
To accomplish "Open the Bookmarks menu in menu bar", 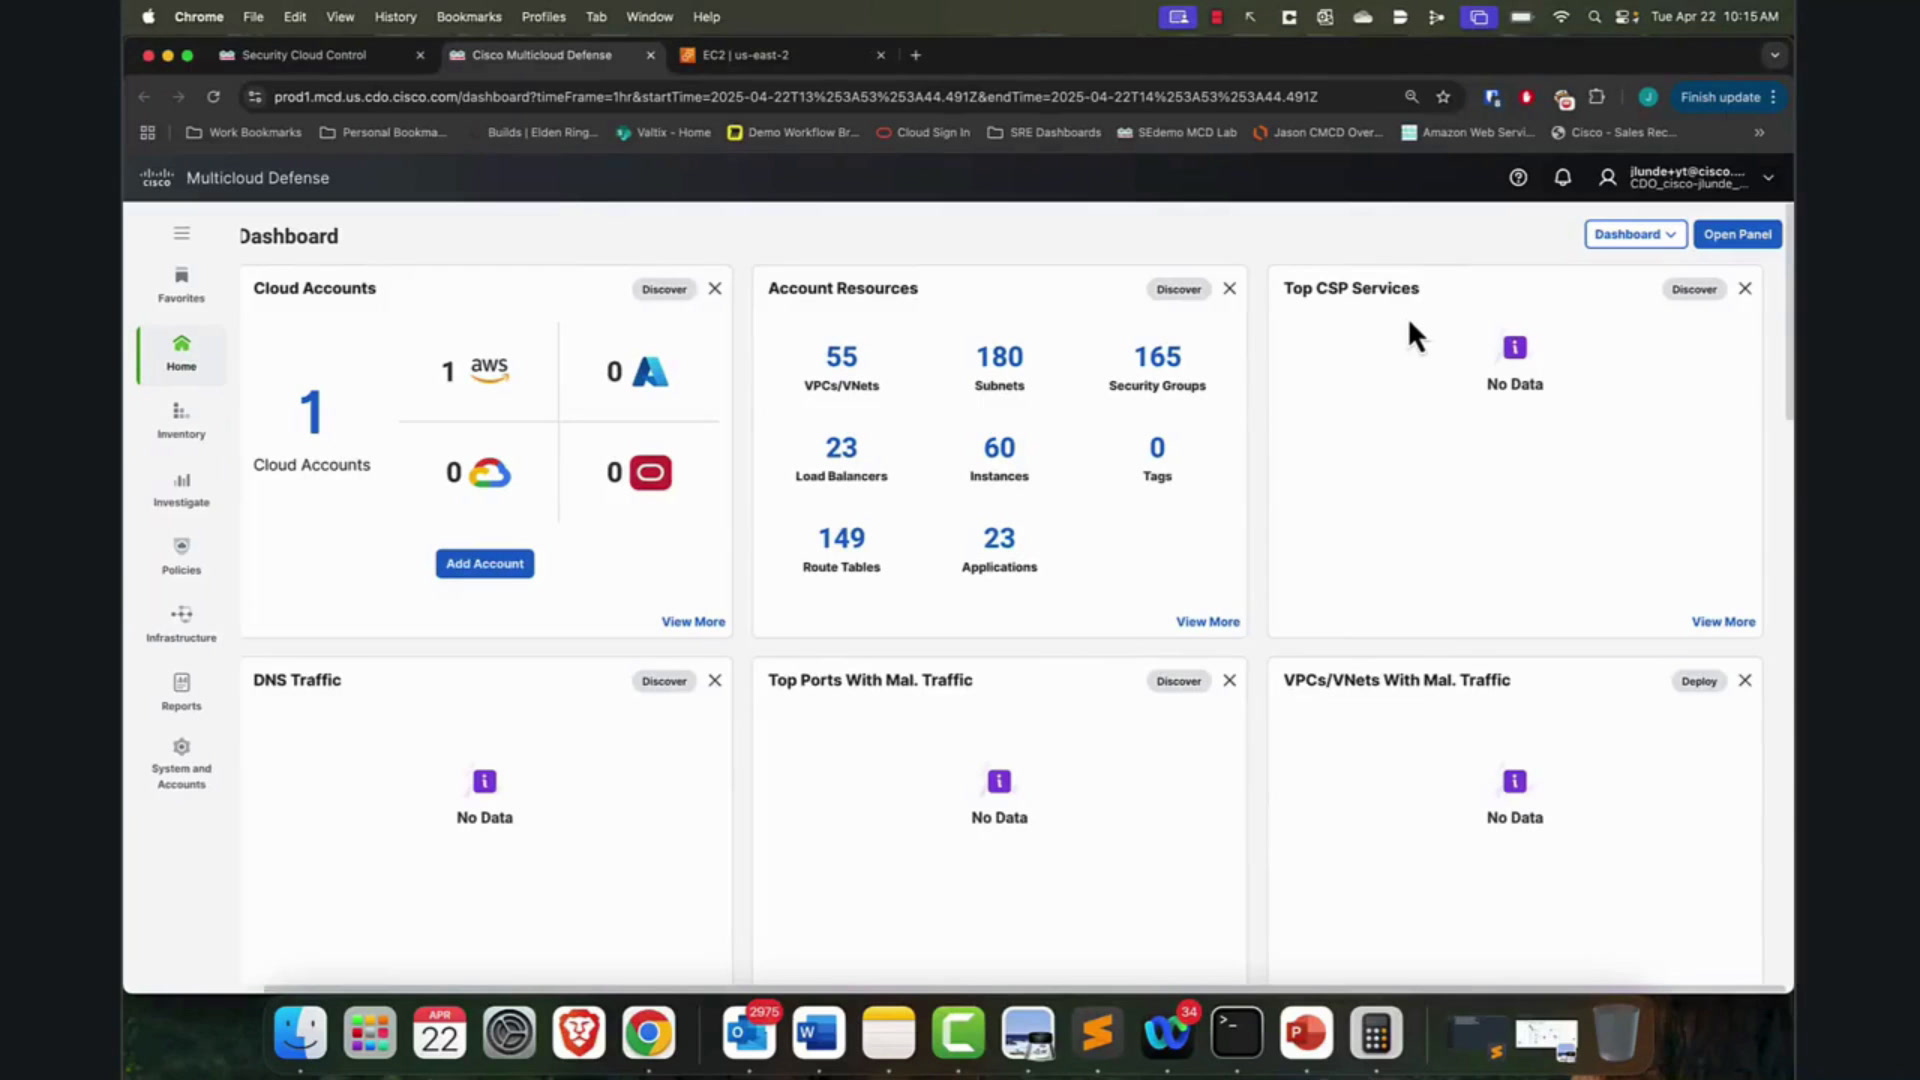I will (x=469, y=17).
